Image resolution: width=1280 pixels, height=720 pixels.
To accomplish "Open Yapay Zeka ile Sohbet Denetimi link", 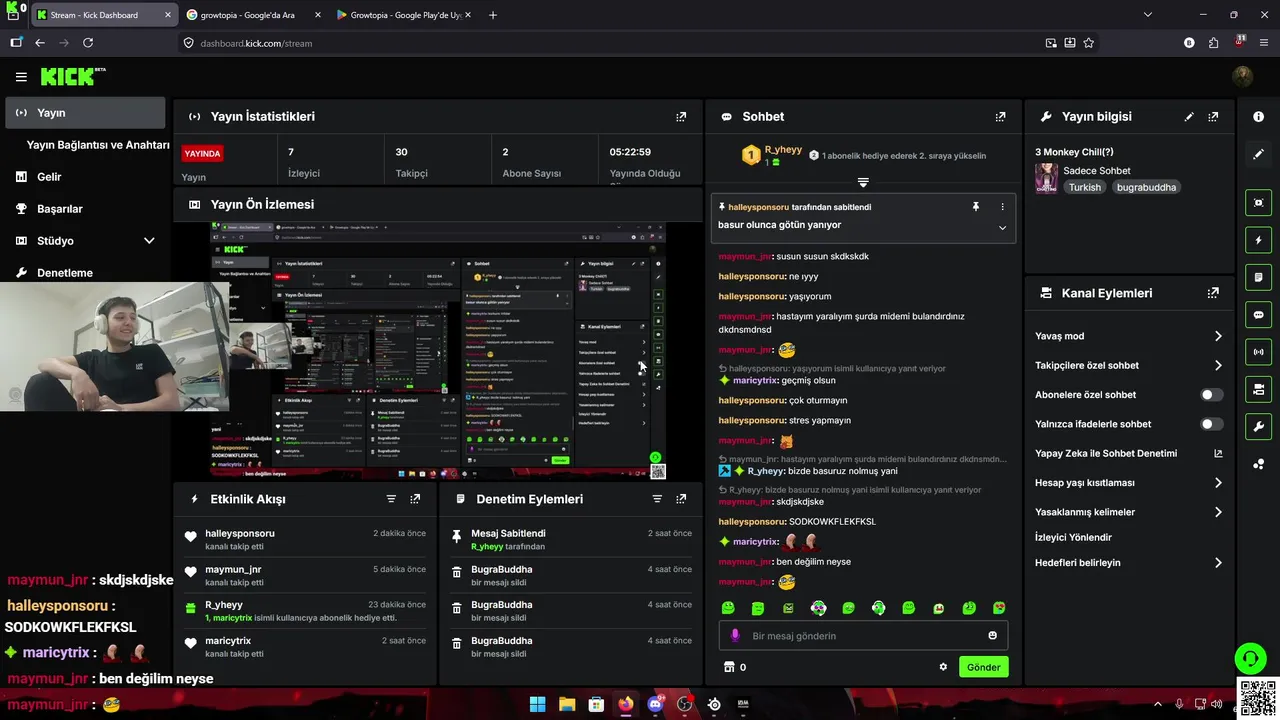I will (1129, 453).
